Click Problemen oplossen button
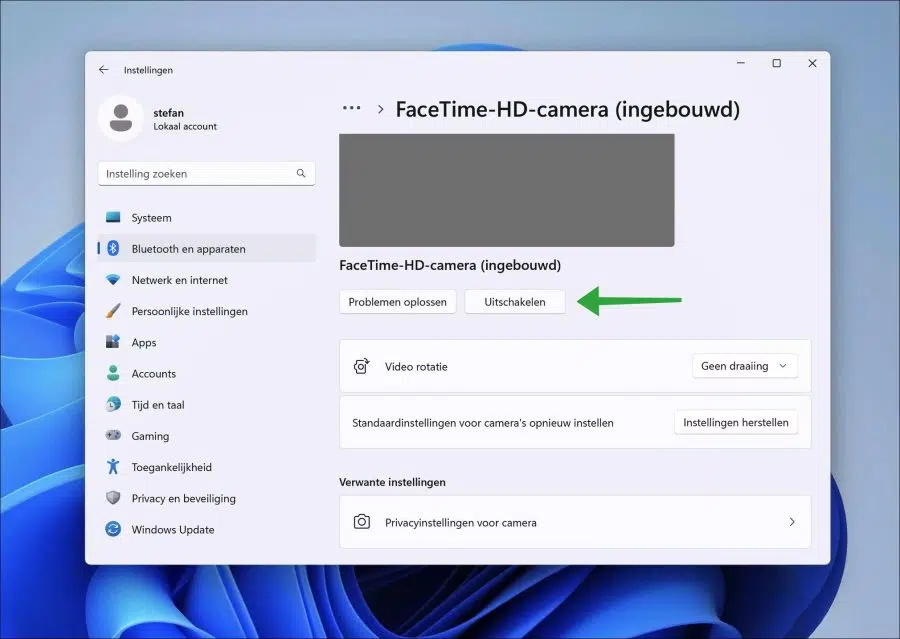900x639 pixels. pyautogui.click(x=397, y=302)
